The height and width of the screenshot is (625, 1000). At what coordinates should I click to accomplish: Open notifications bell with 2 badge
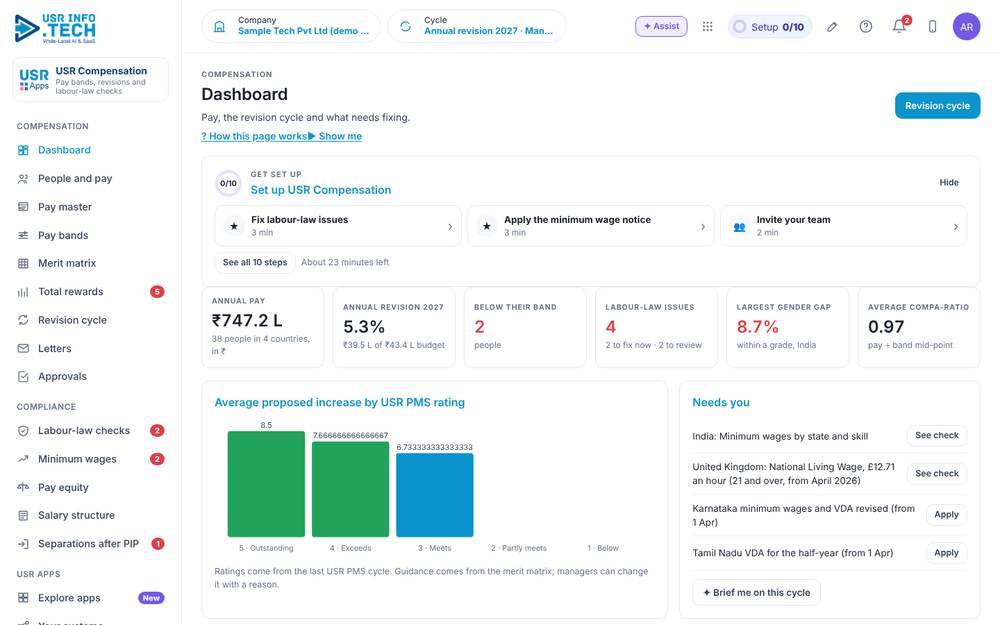tap(899, 26)
